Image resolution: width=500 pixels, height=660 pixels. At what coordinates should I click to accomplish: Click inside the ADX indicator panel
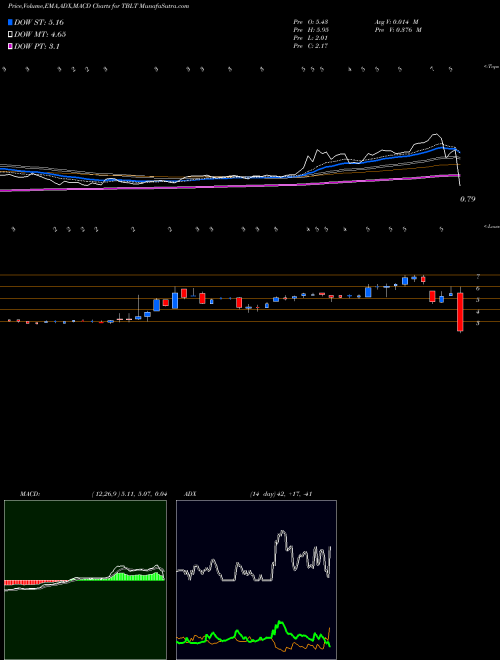[256, 580]
